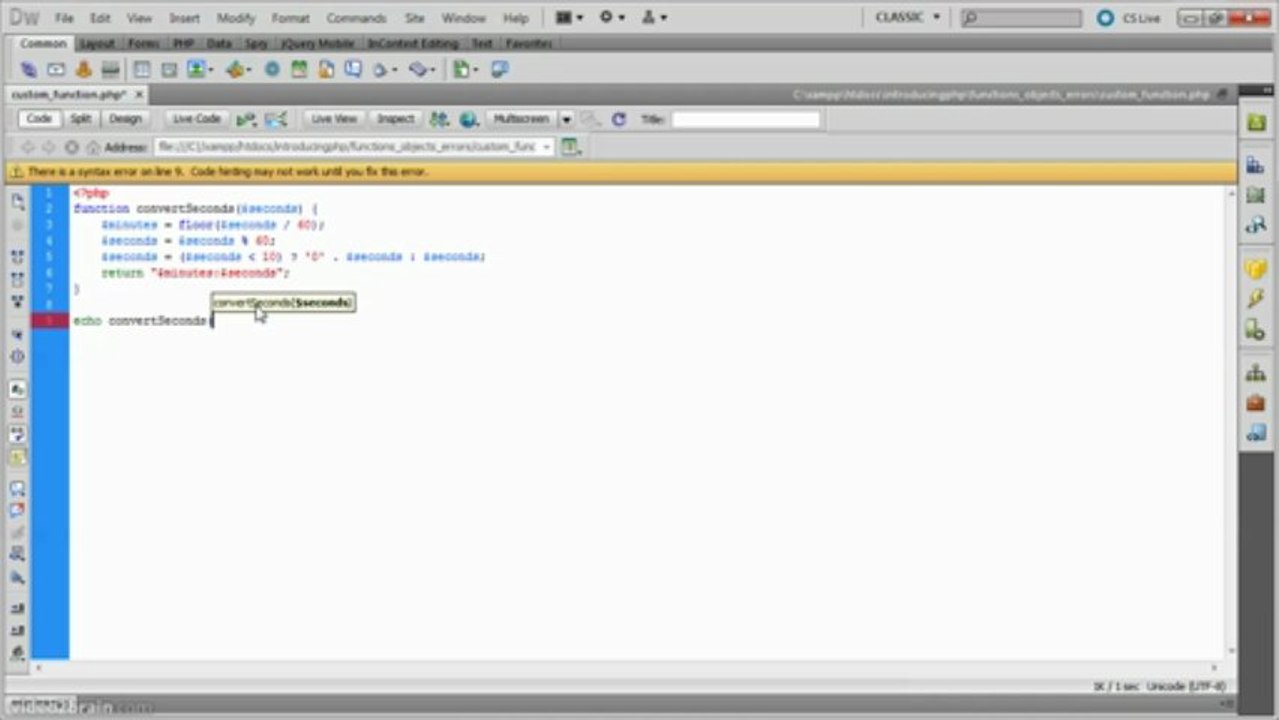Toggle Live Code
1279x720 pixels.
pyautogui.click(x=196, y=119)
